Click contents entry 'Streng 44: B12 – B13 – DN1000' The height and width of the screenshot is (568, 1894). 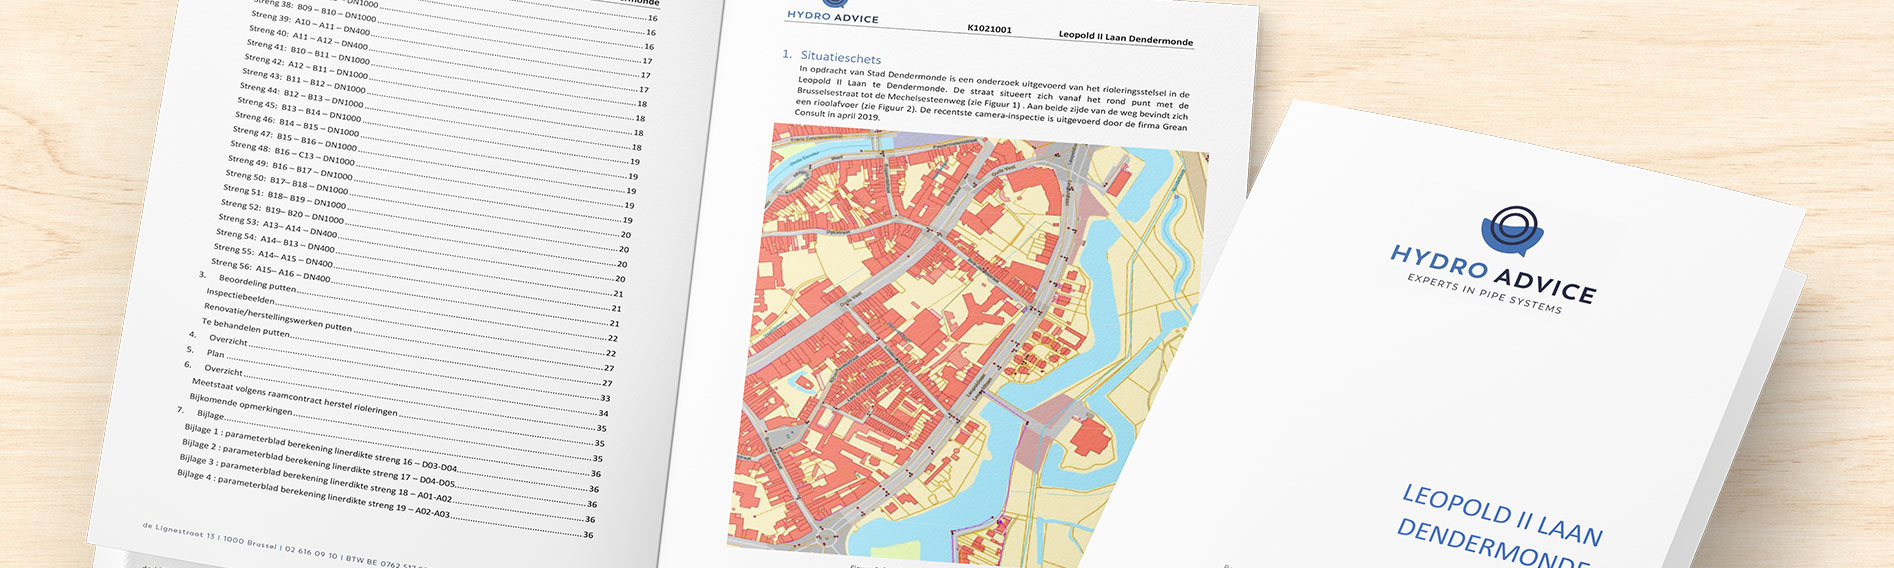click(300, 96)
